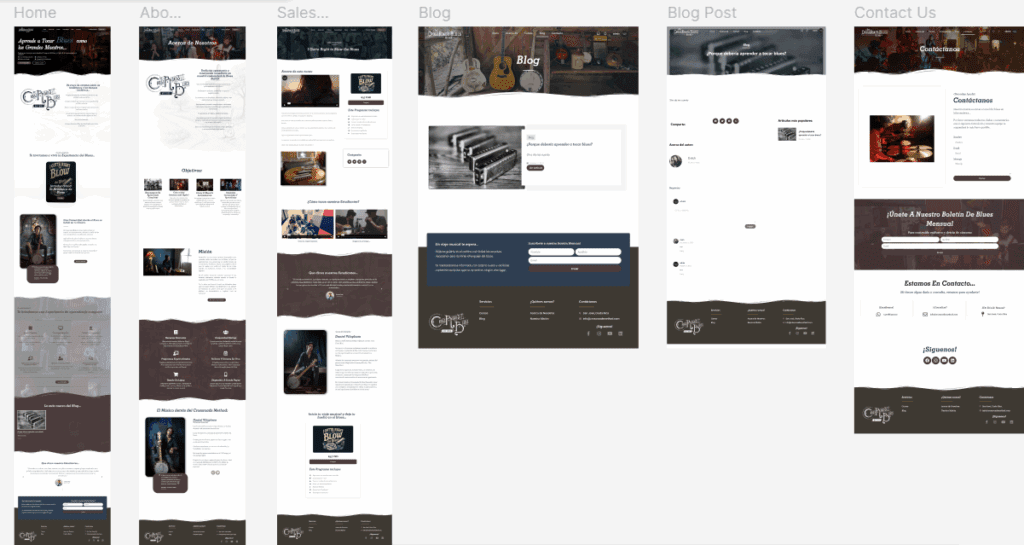Select the Blog Post frame label
Viewport: 1024px width, 545px height.
pyautogui.click(x=701, y=12)
